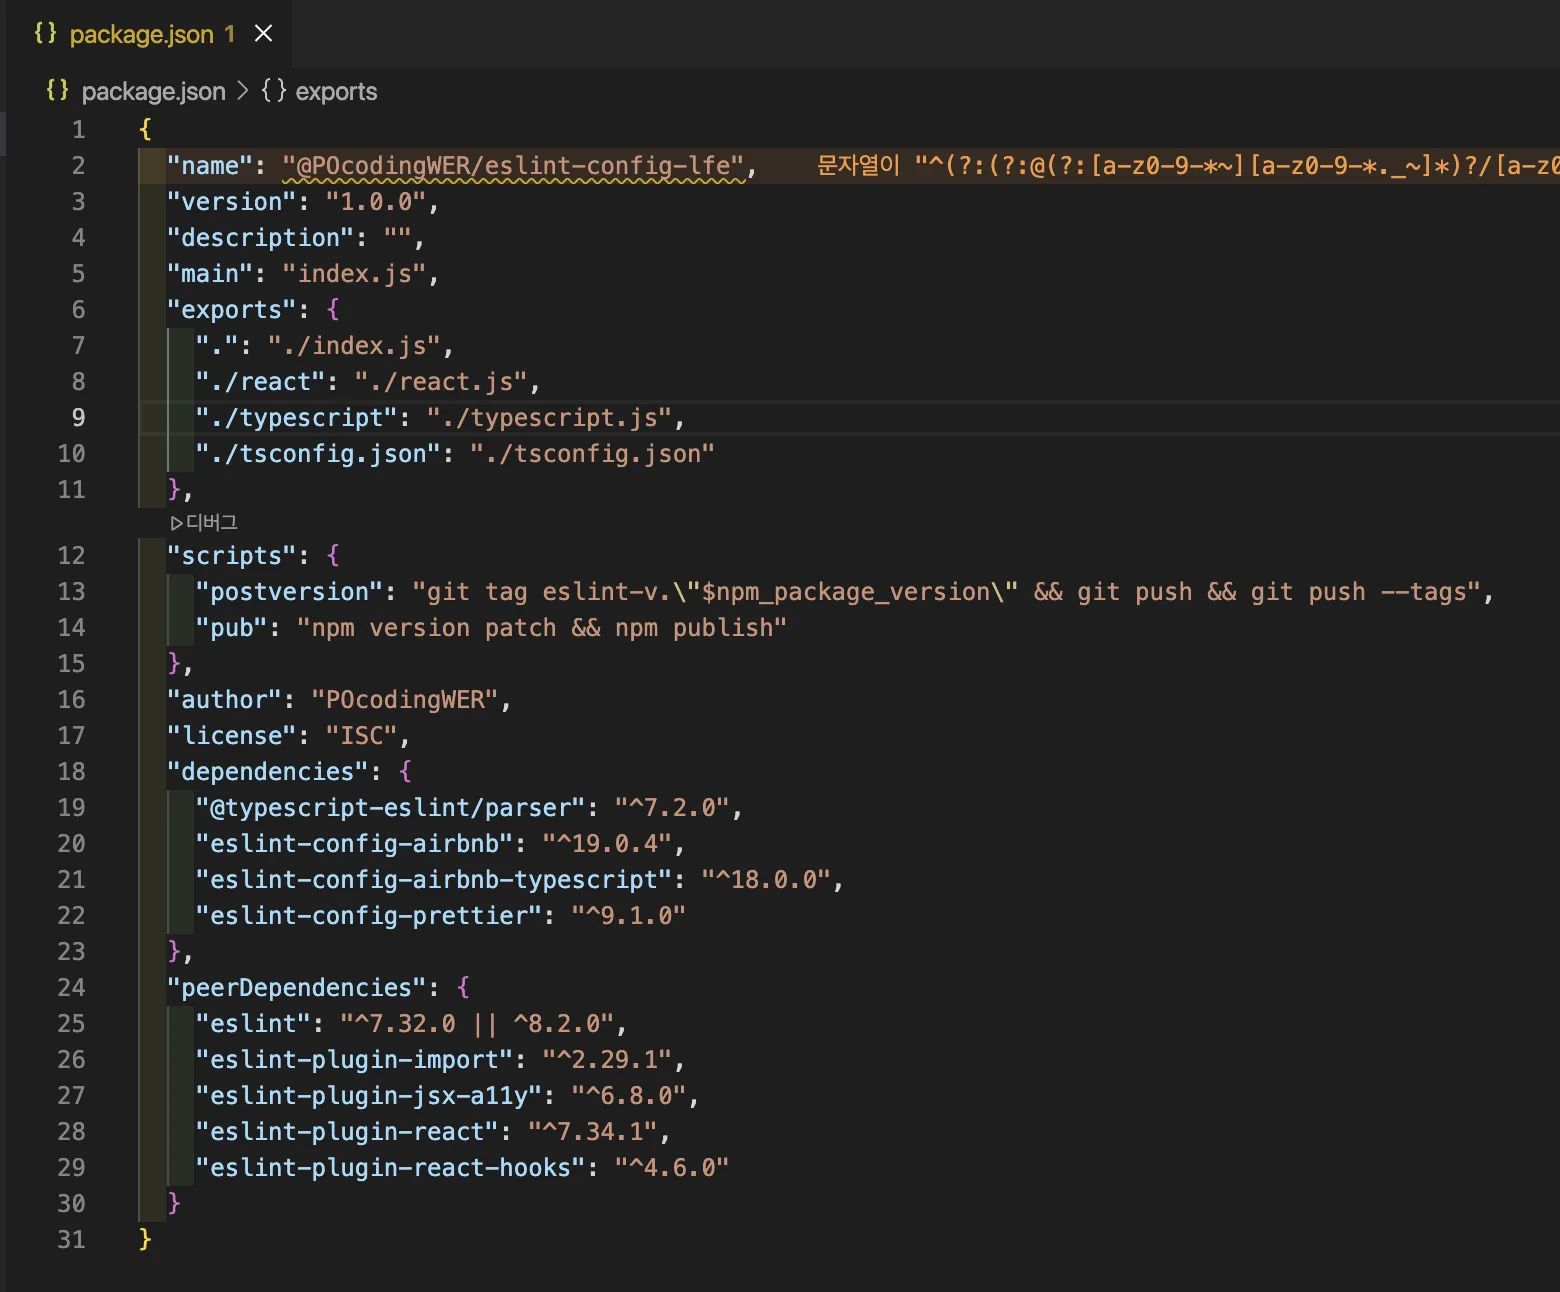The width and height of the screenshot is (1560, 1292).
Task: Select the package.json editor tab
Action: (148, 34)
